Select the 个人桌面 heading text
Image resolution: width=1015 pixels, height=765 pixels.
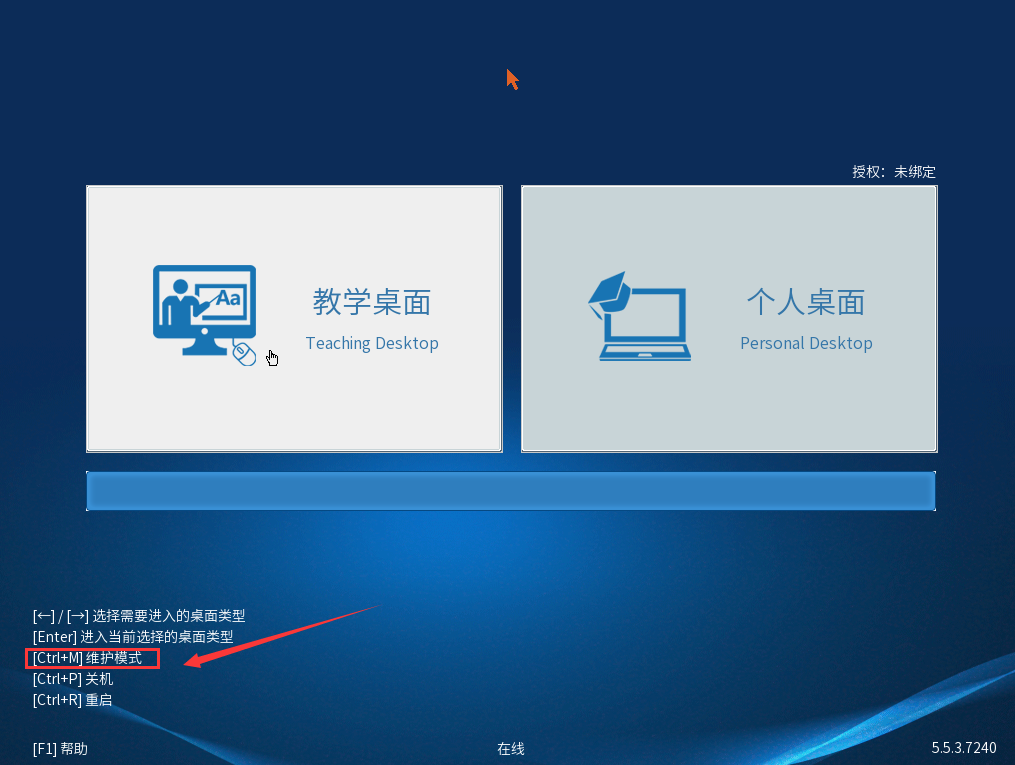tap(805, 302)
